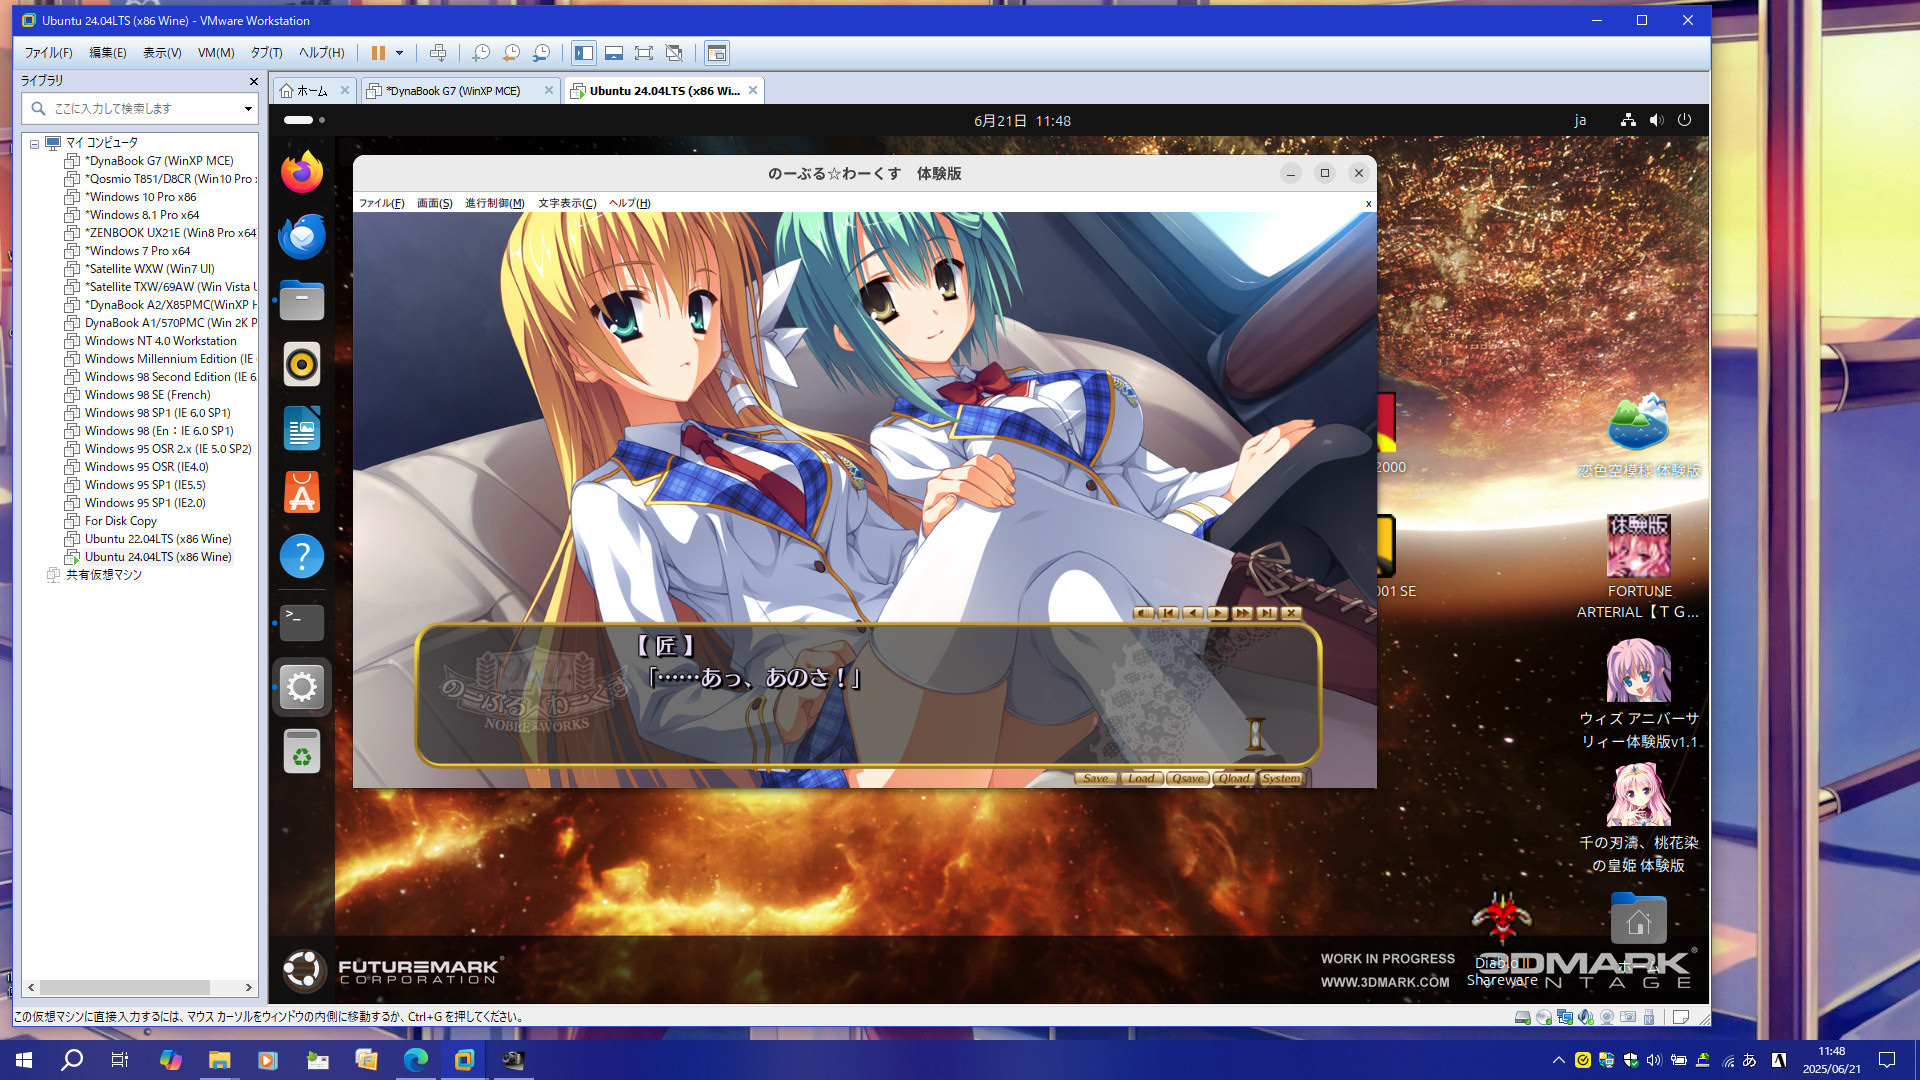
Task: Open the game's ファイル(F) menu
Action: tap(381, 203)
